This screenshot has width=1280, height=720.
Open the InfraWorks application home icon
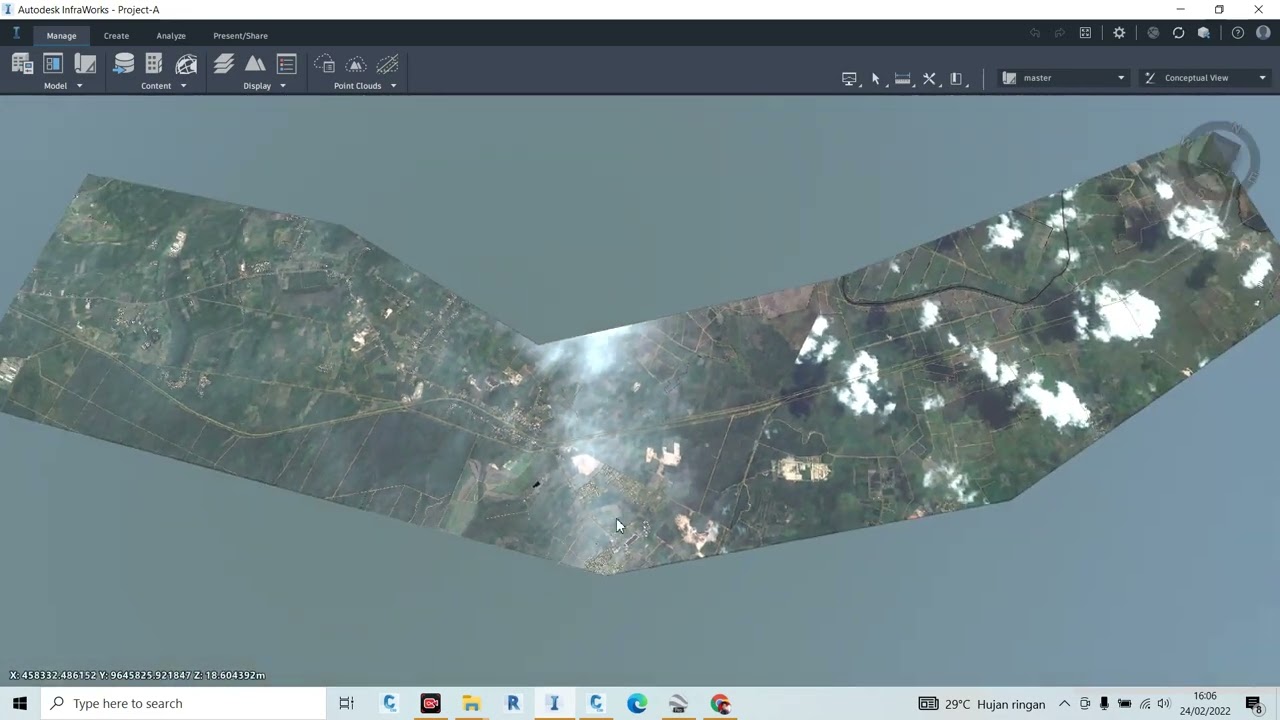click(x=16, y=34)
